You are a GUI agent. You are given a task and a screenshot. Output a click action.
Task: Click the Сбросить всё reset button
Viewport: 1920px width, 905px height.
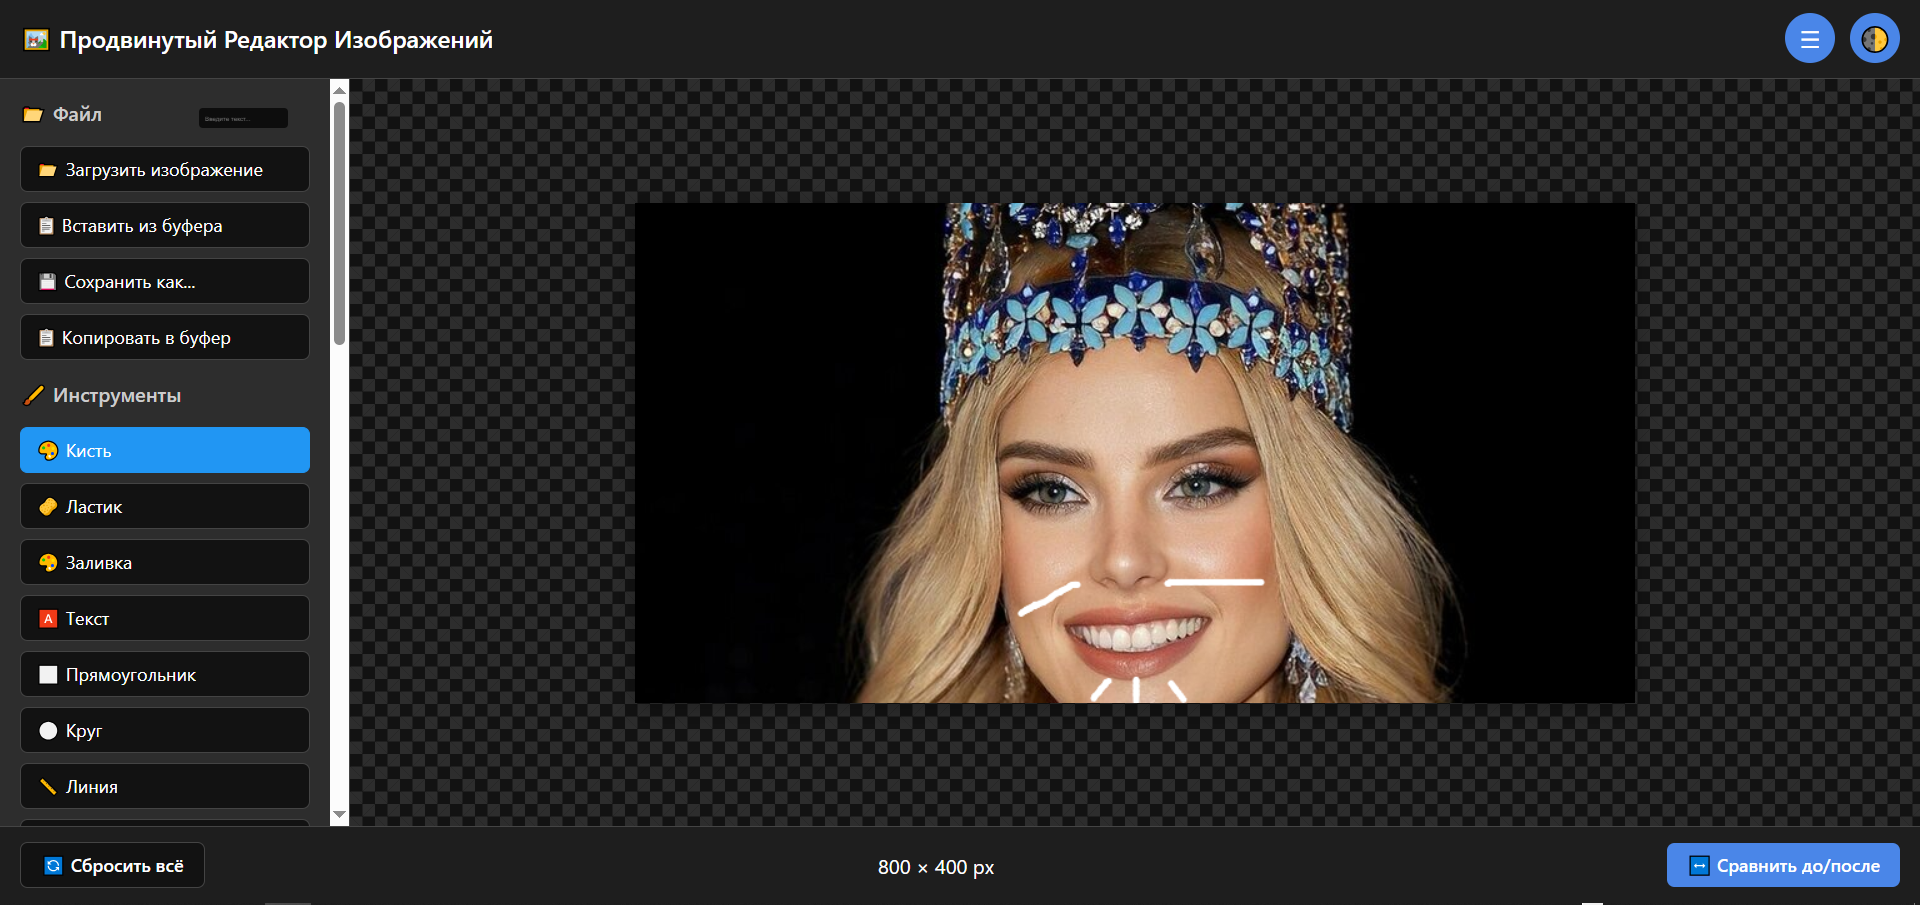point(112,866)
